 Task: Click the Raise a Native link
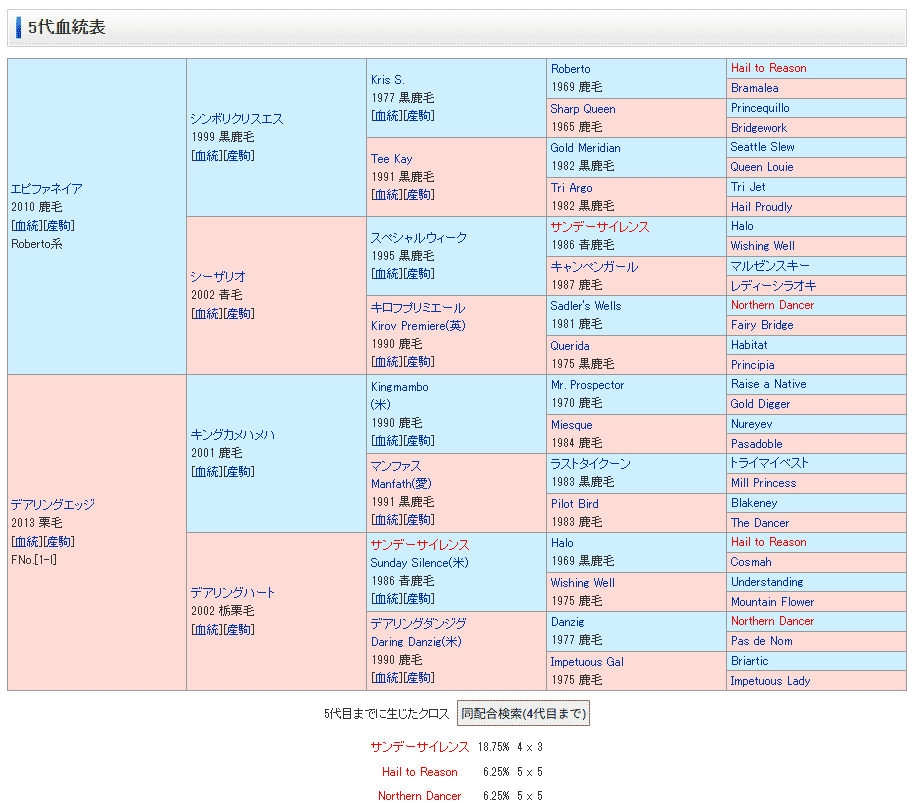click(769, 384)
